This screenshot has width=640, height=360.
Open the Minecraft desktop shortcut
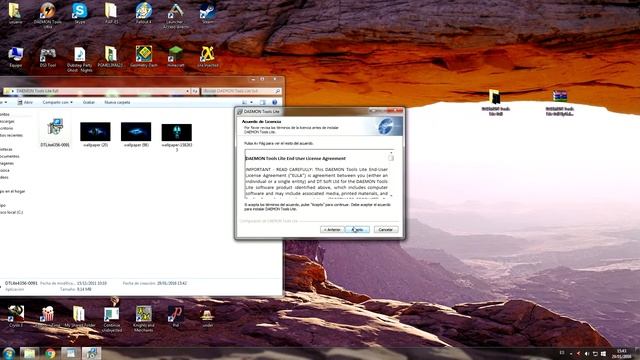point(176,57)
